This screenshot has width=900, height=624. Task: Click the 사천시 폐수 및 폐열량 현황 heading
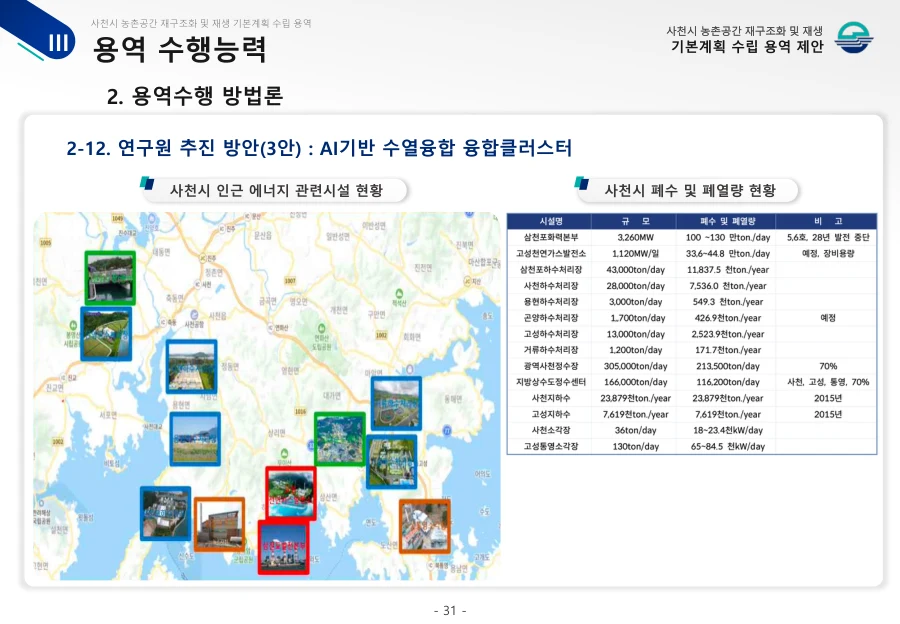point(689,191)
